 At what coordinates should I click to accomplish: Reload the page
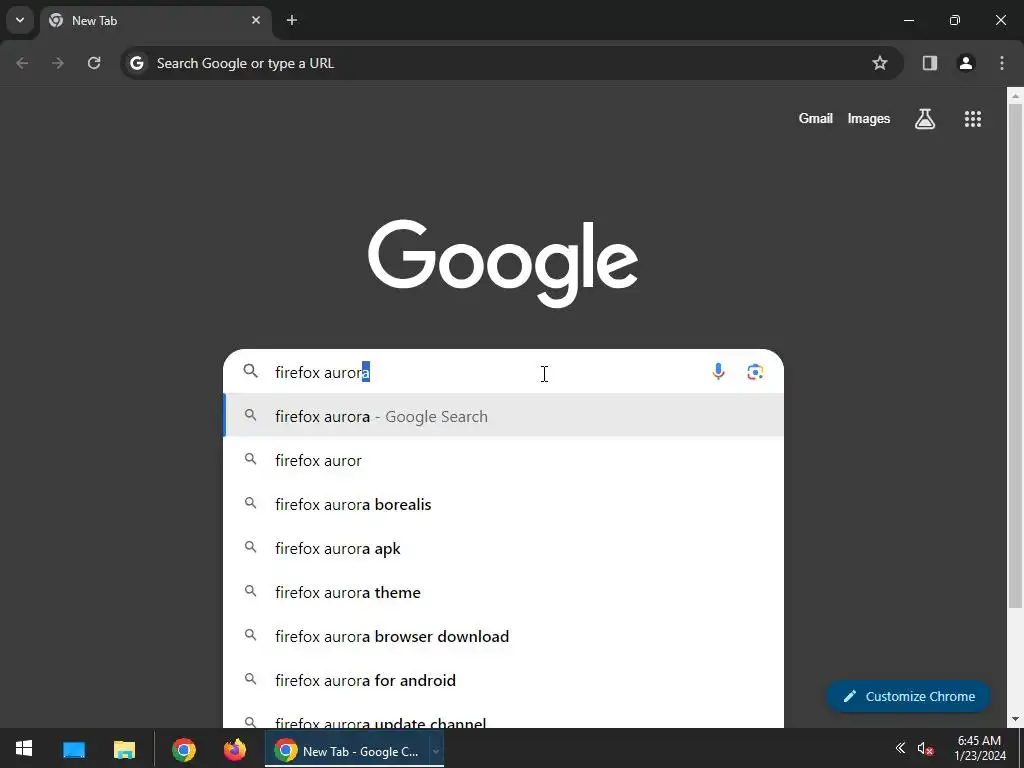tap(94, 63)
